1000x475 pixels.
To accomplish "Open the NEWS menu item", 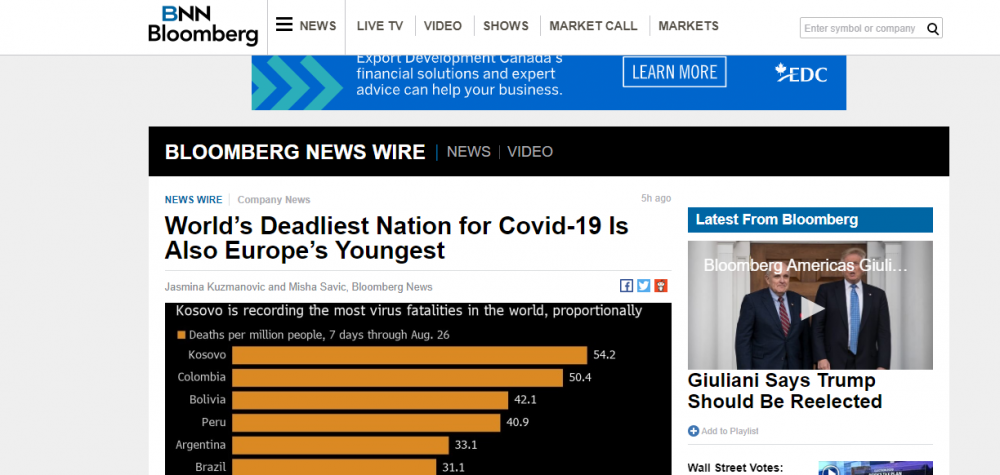I will coord(318,26).
